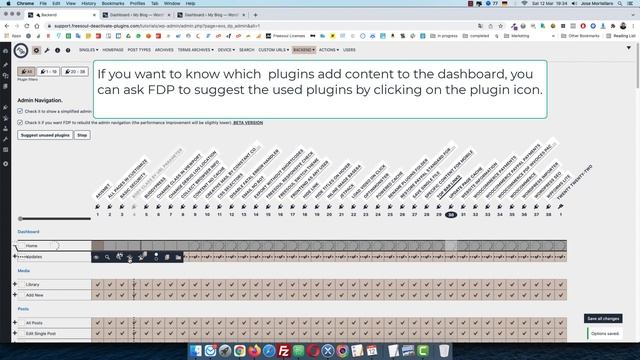Toggle the first cell in the Home row
The height and width of the screenshot is (360, 640).
tap(98, 246)
